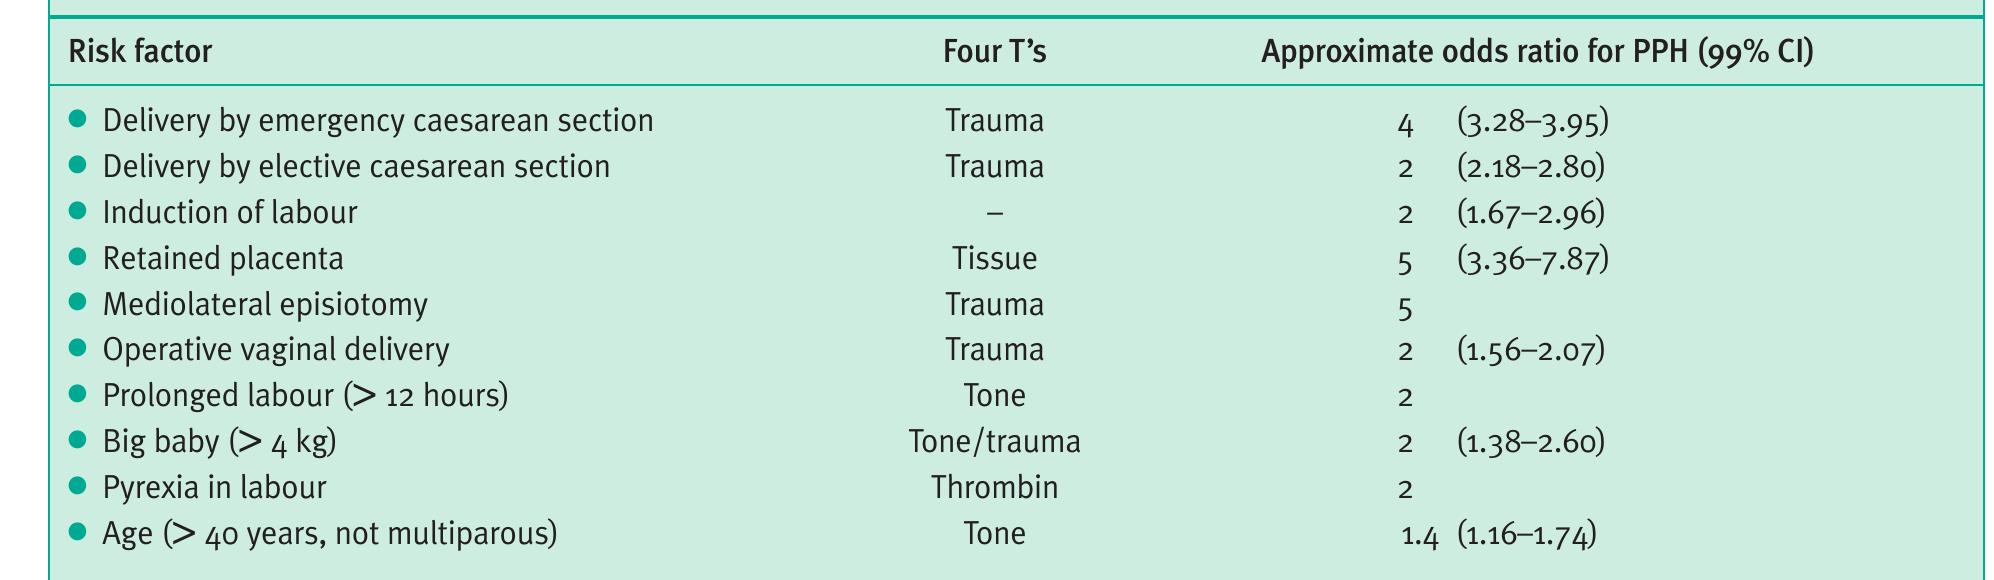
Task: Click the "Risk factor" column header
Action: pyautogui.click(x=140, y=52)
